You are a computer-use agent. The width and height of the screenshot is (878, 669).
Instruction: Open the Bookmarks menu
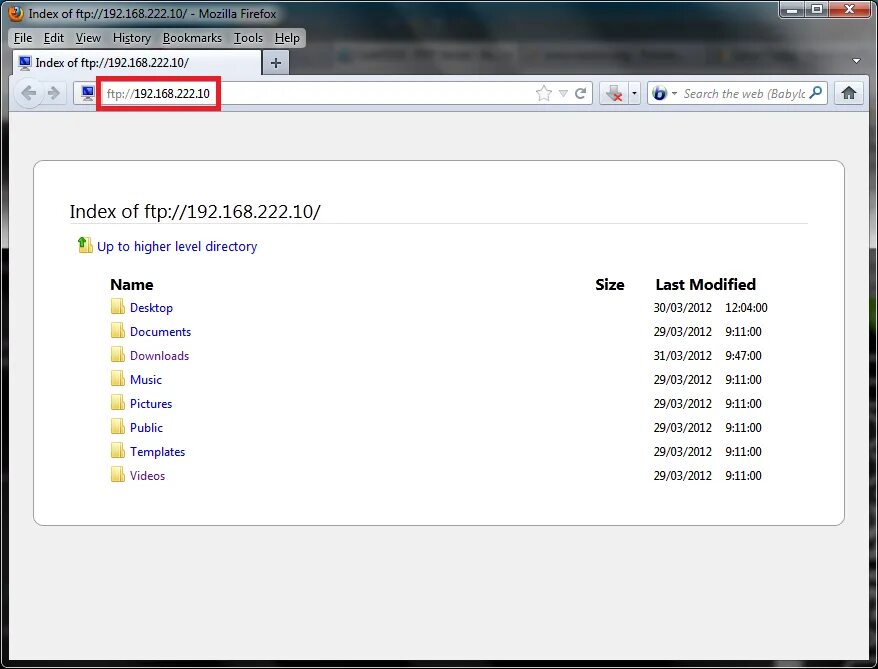coord(192,38)
